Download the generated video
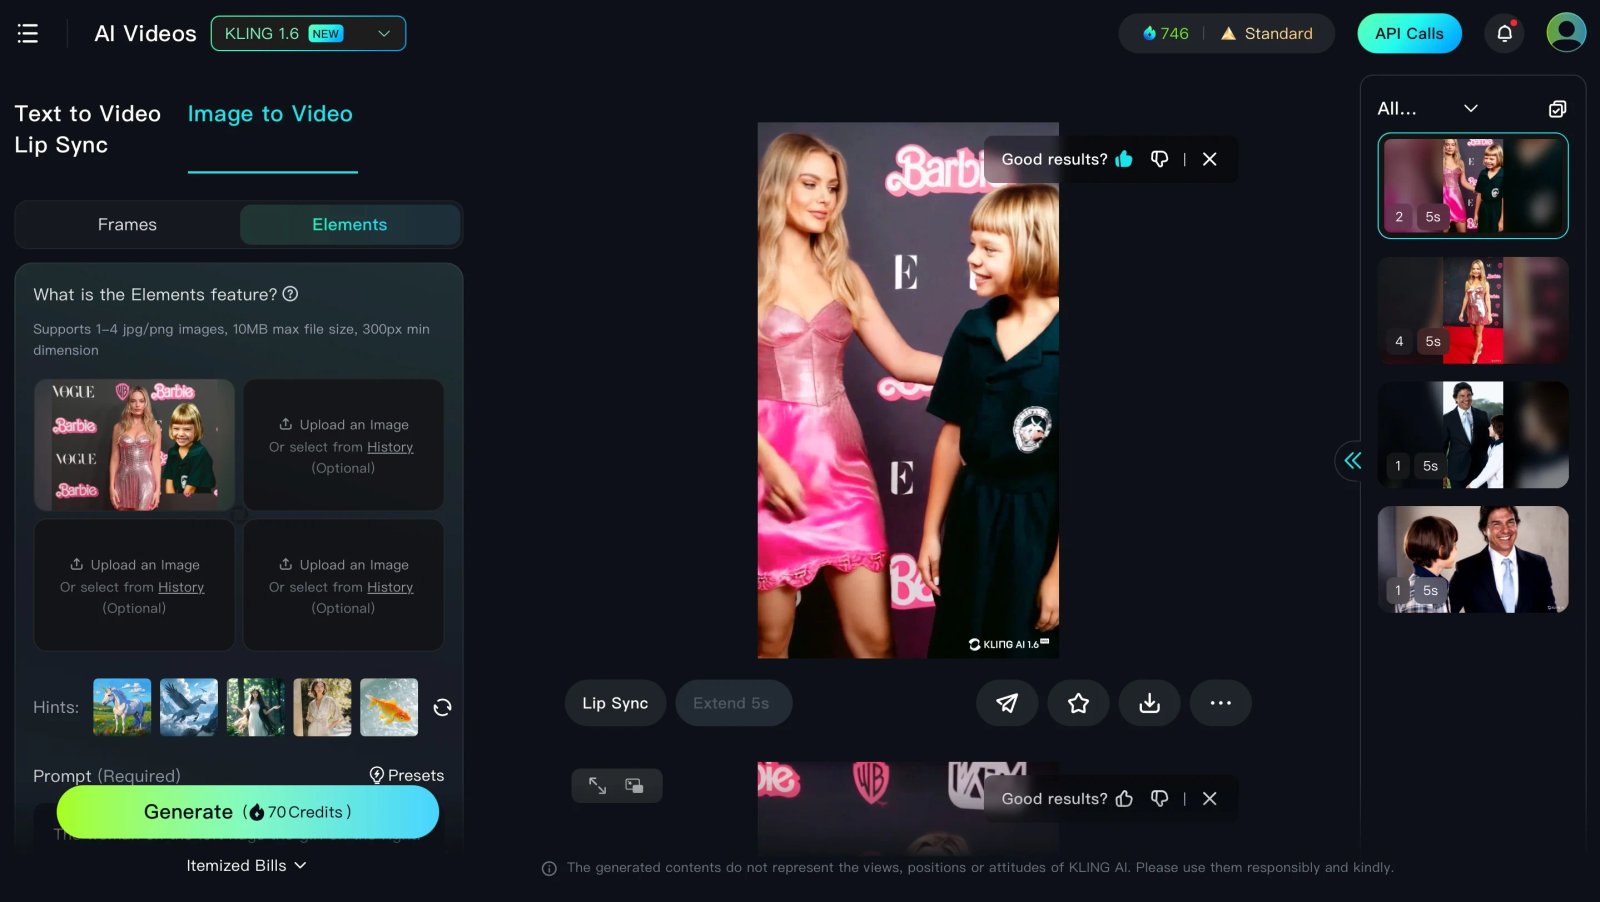The image size is (1600, 902). click(x=1150, y=703)
